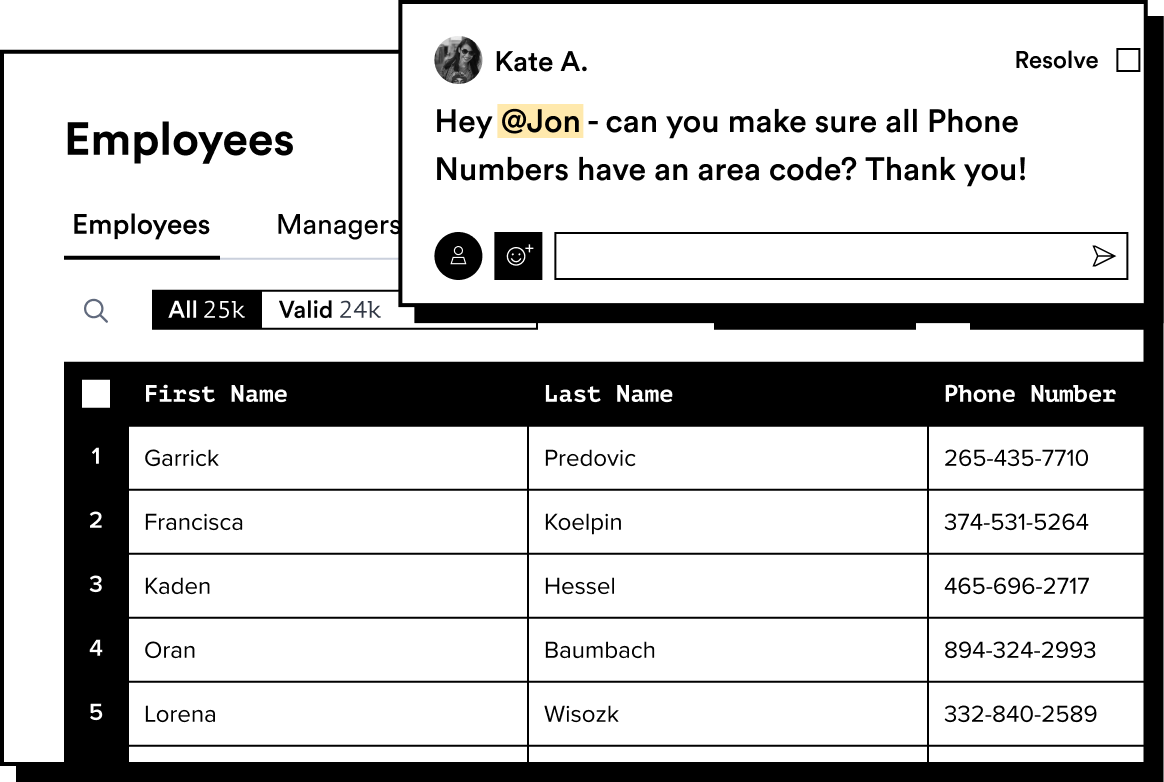Switch to the Managers tab
The width and height of the screenshot is (1164, 782).
click(338, 225)
